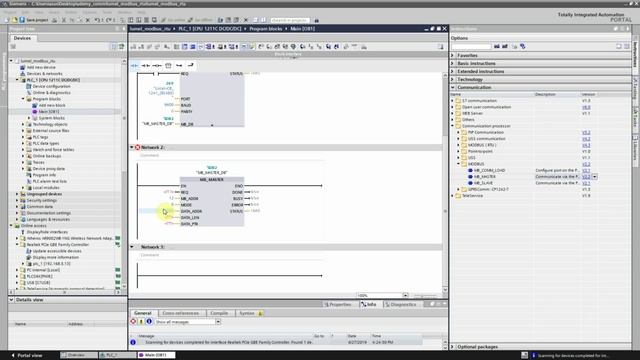Screen dimensions: 640x360
Task: Switch to the Compile tab
Action: 219,313
